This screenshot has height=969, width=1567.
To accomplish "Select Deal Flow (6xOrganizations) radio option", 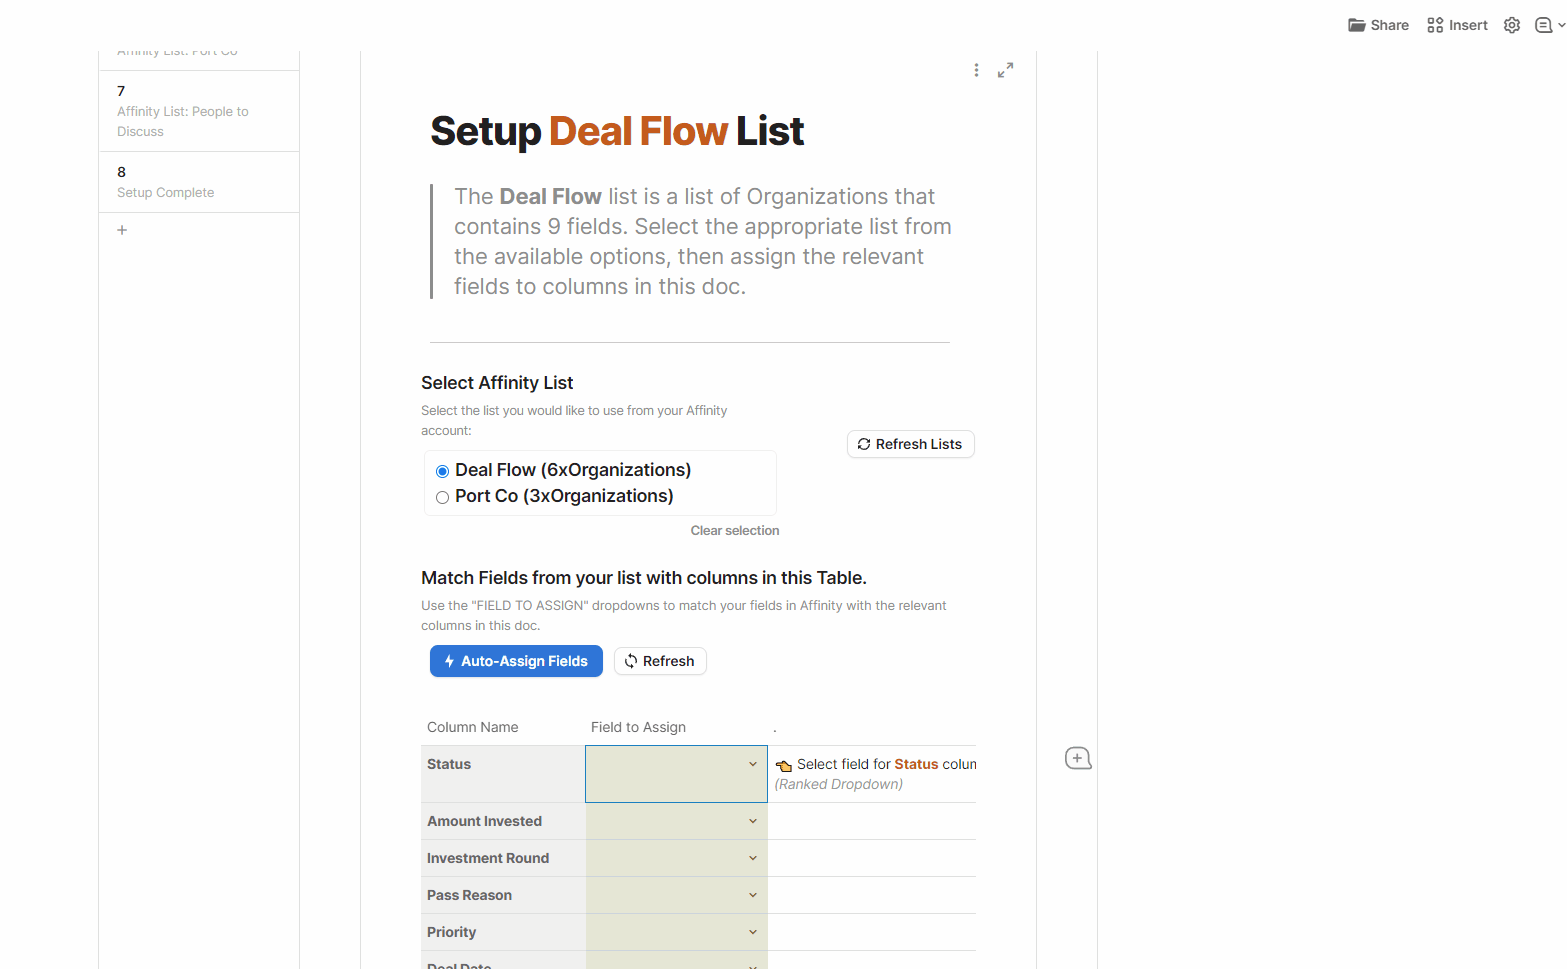I will click(x=442, y=471).
